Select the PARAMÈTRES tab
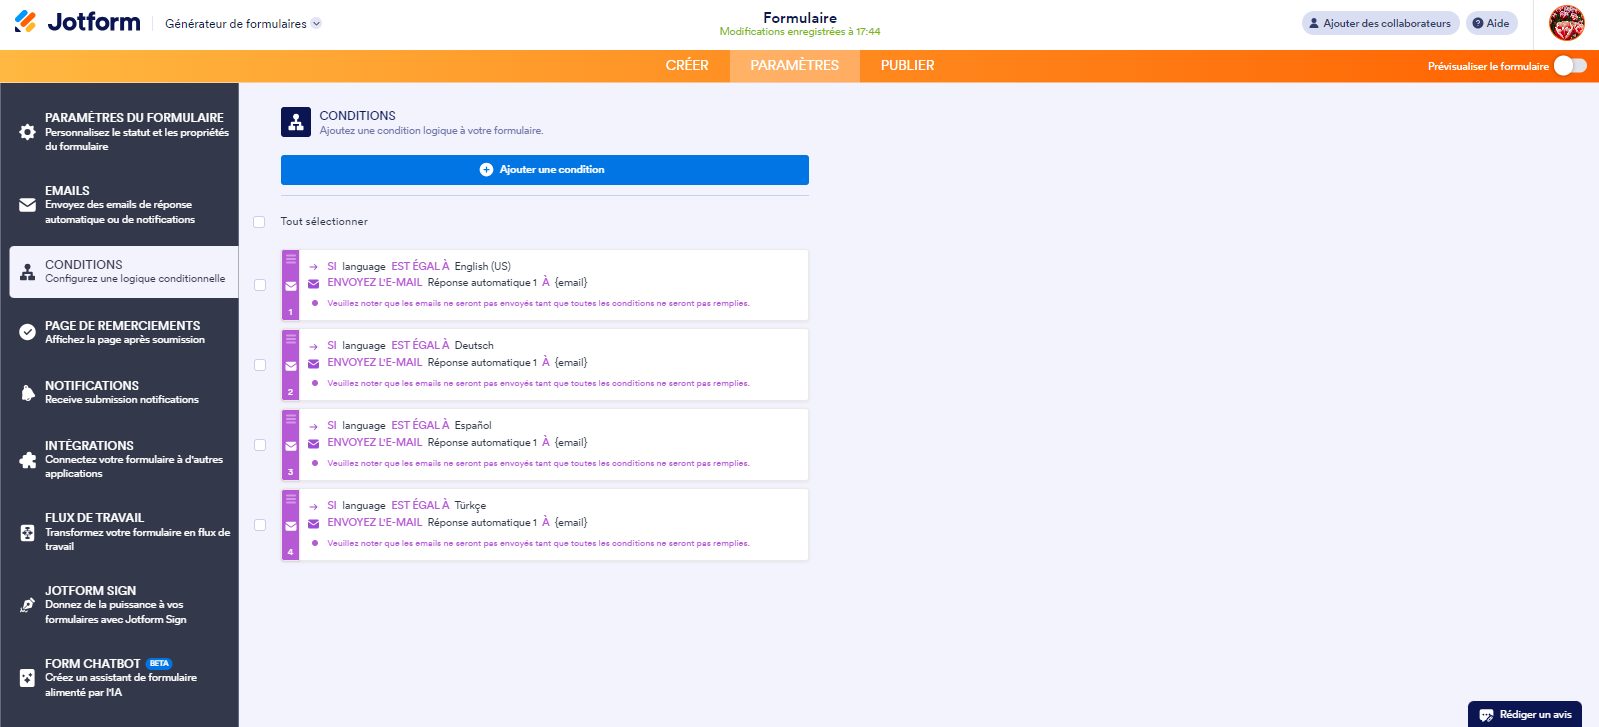 (x=795, y=65)
